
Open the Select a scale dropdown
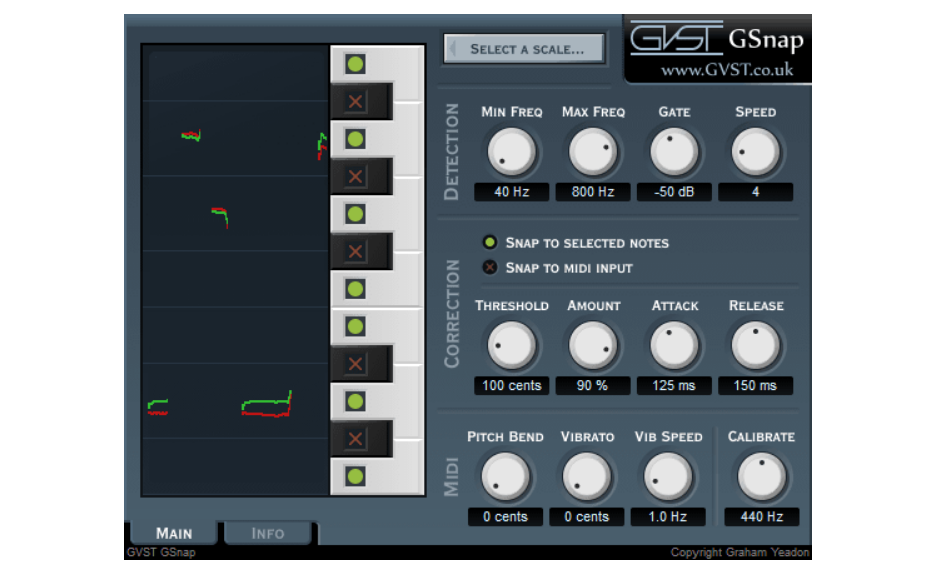(x=524, y=49)
